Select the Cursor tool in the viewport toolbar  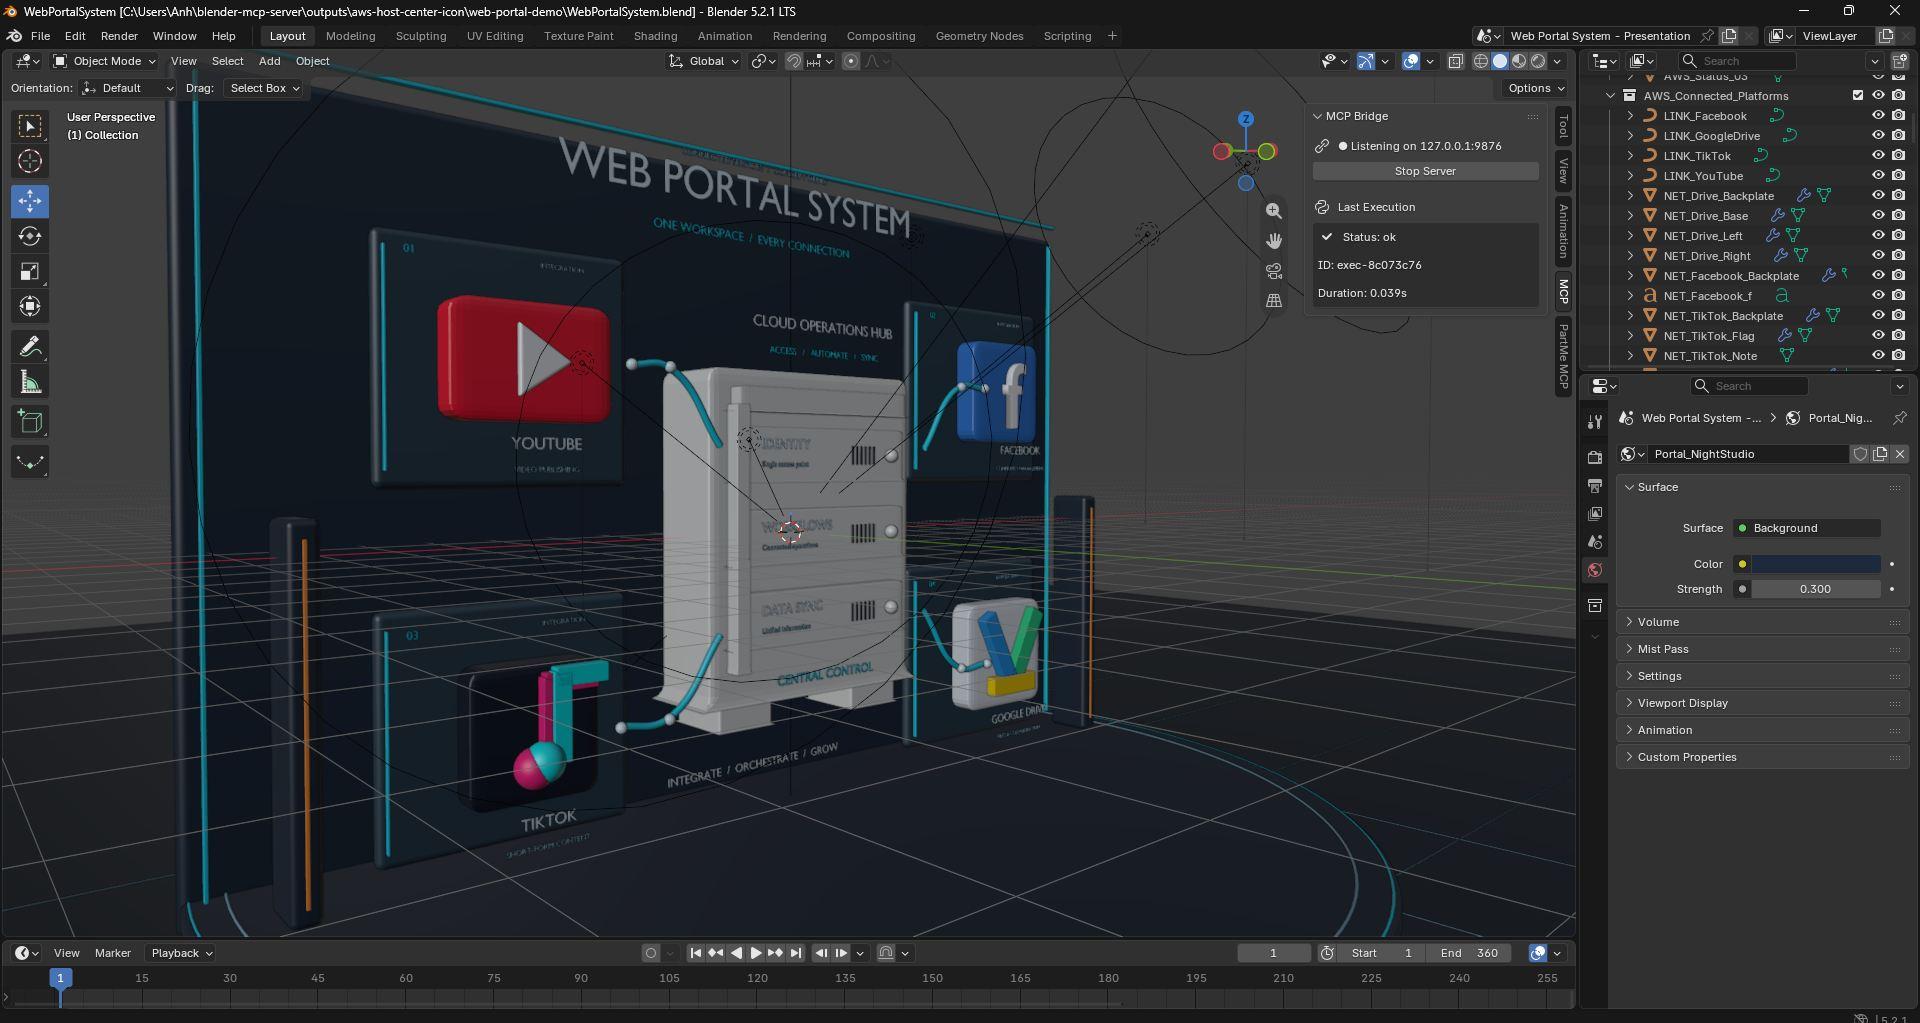point(30,161)
